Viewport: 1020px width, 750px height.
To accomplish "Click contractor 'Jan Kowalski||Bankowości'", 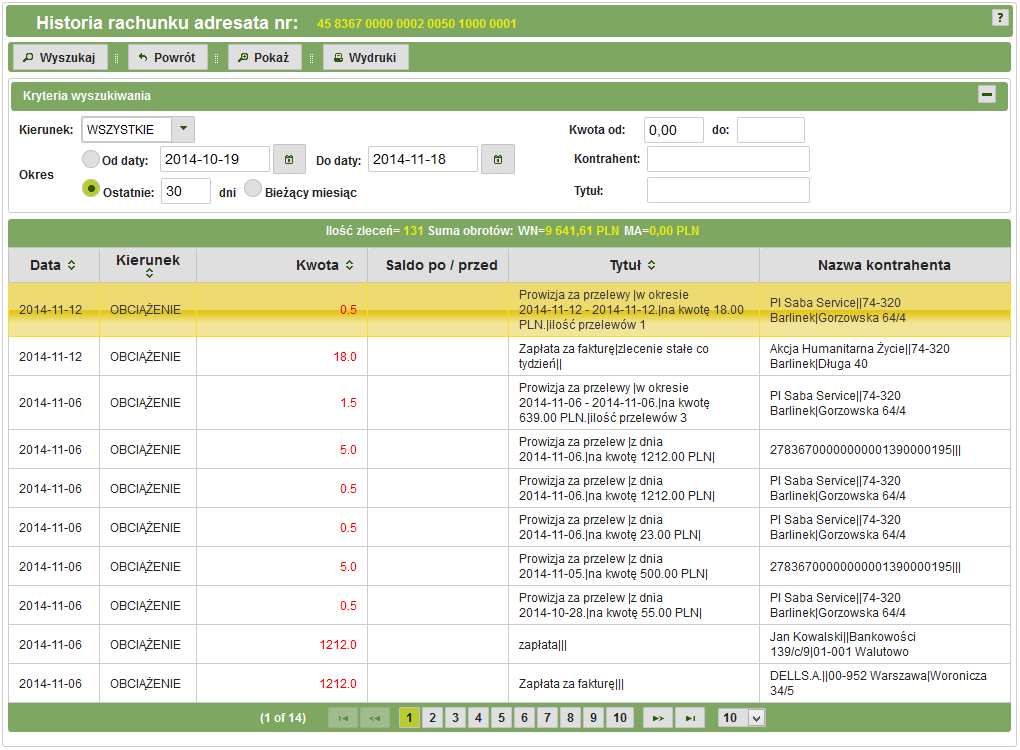I will pyautogui.click(x=842, y=644).
